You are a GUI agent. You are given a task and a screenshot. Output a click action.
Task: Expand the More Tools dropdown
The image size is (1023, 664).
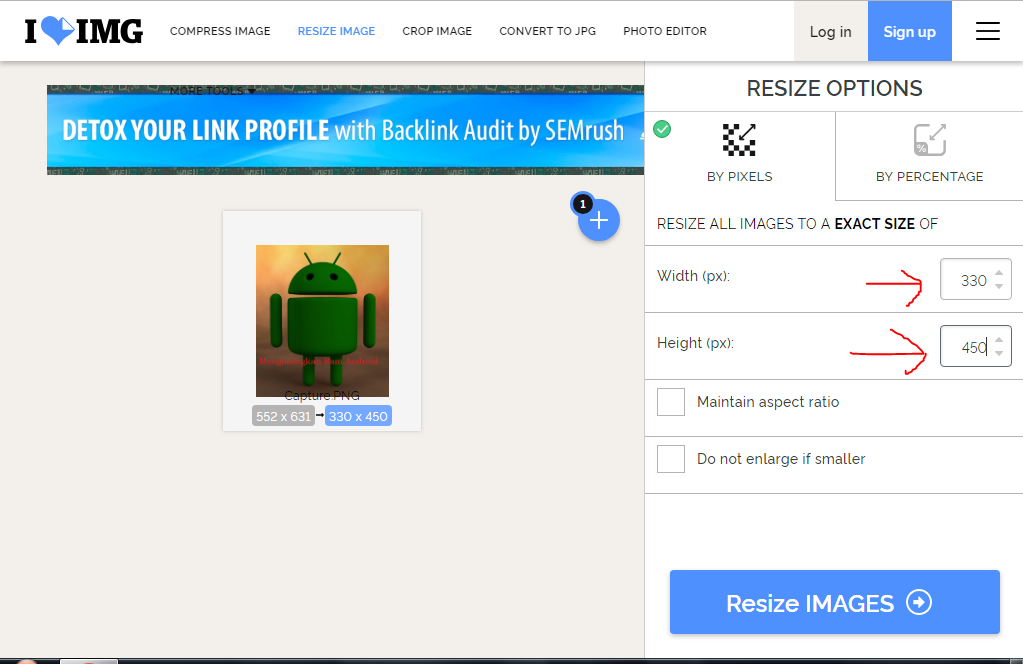[x=213, y=91]
